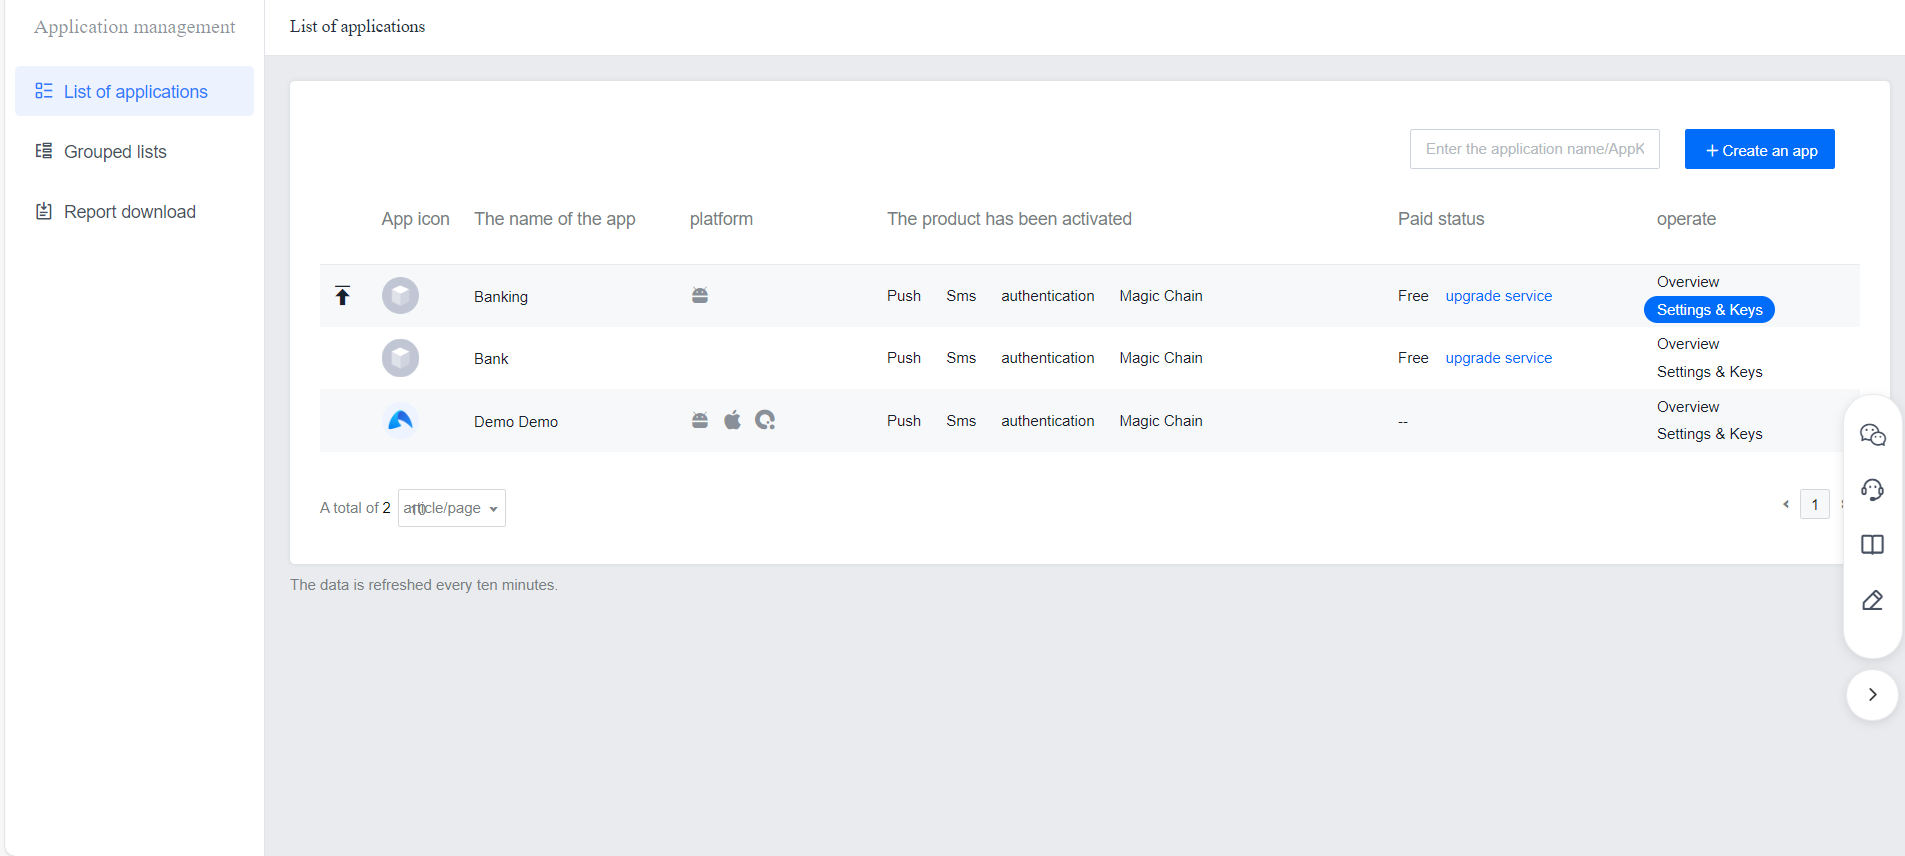Expand the article/page size dropdown
This screenshot has height=856, width=1905.
pos(452,508)
